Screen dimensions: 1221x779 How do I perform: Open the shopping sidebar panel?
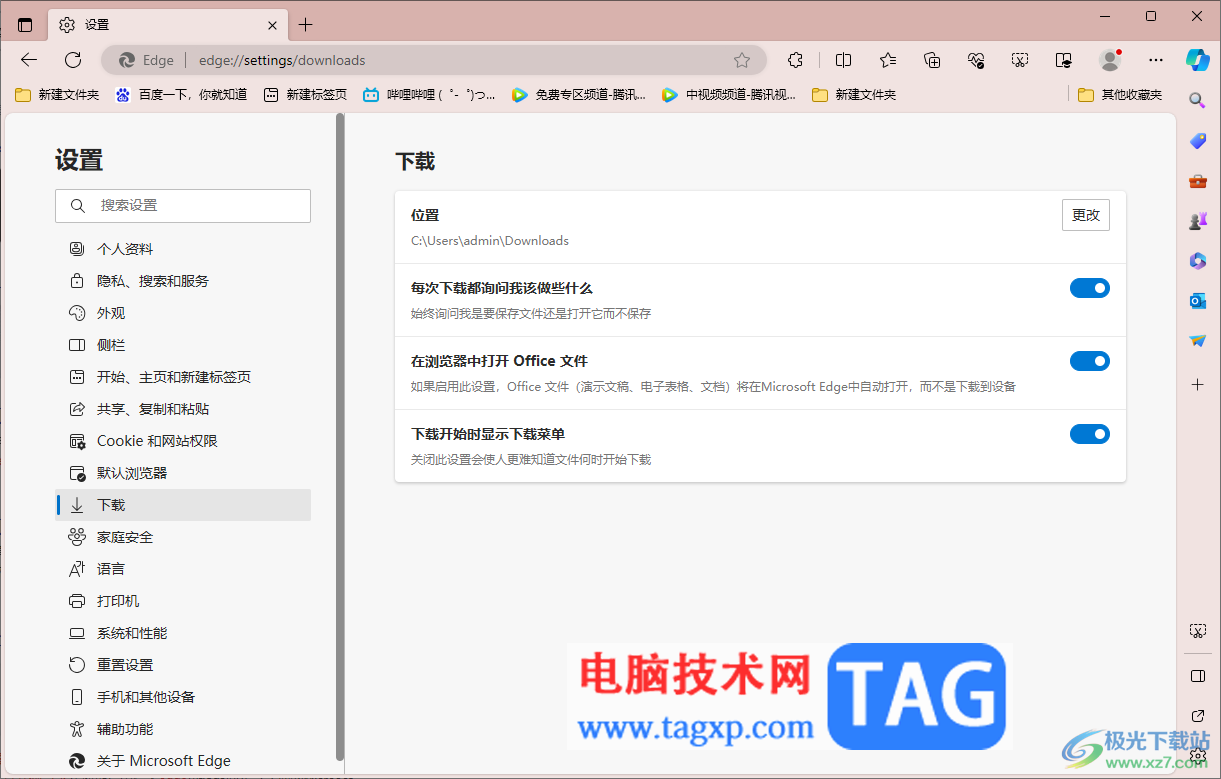pos(1197,141)
